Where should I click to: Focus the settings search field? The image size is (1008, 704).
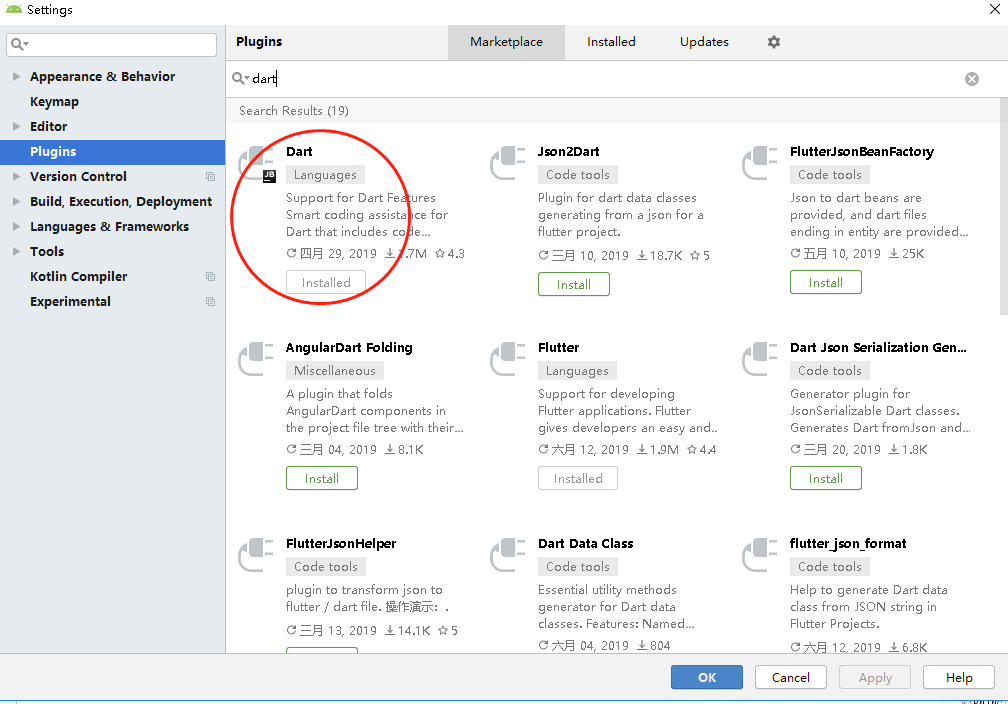[111, 44]
